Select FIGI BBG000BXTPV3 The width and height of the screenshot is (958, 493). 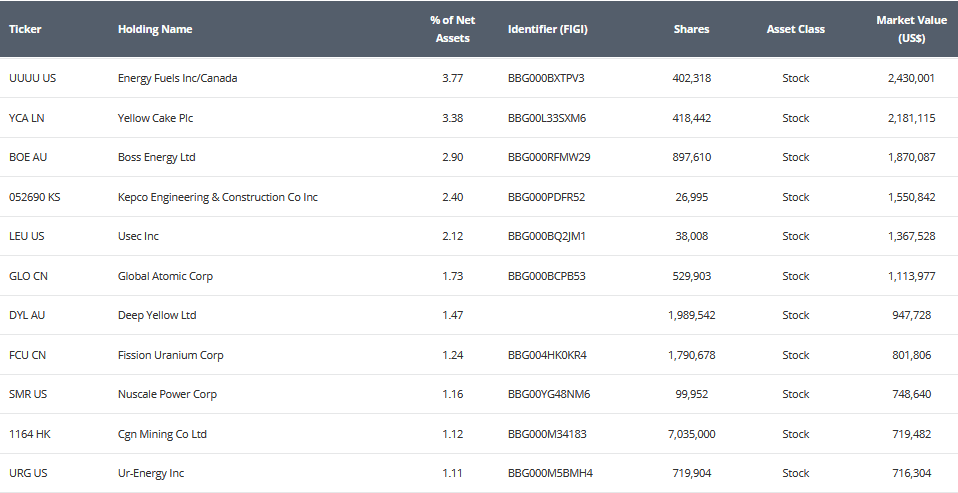coord(546,78)
